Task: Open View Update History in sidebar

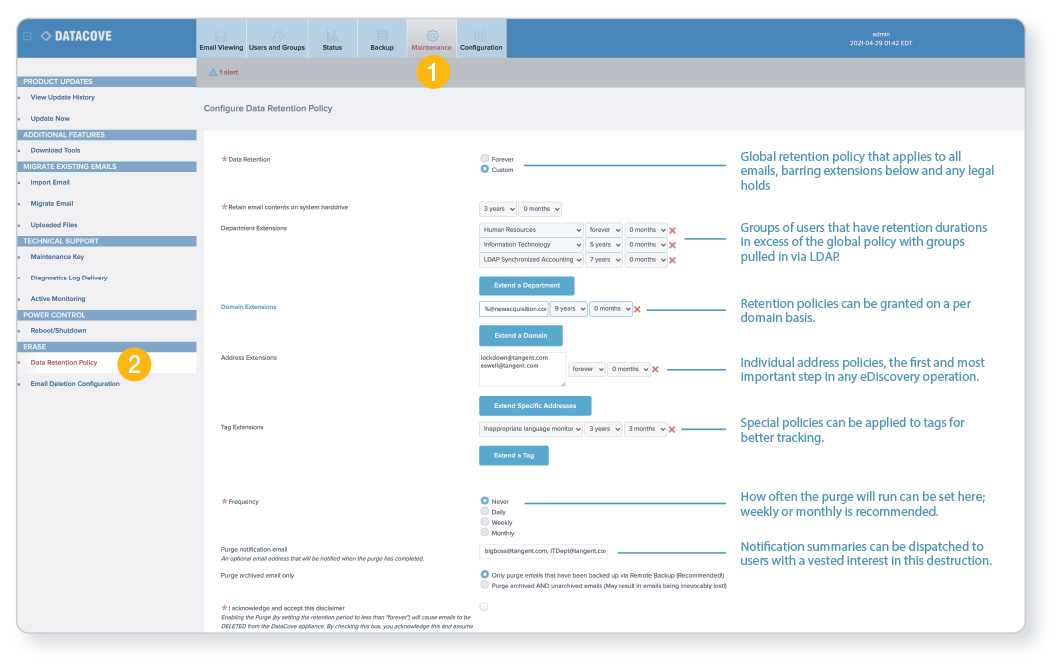Action: 63,98
